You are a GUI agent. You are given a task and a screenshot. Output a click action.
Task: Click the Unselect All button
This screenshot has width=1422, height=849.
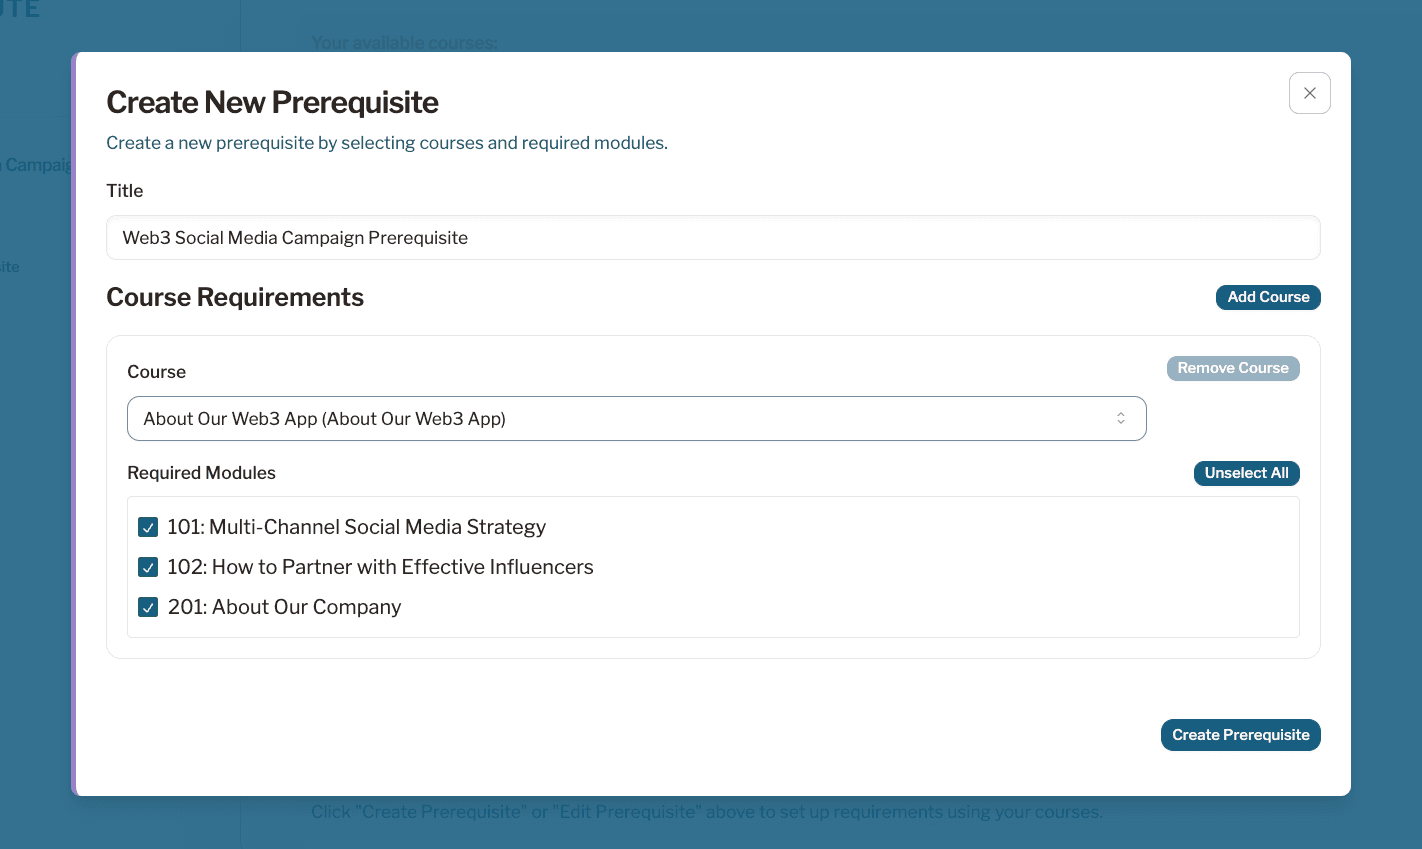(1246, 473)
